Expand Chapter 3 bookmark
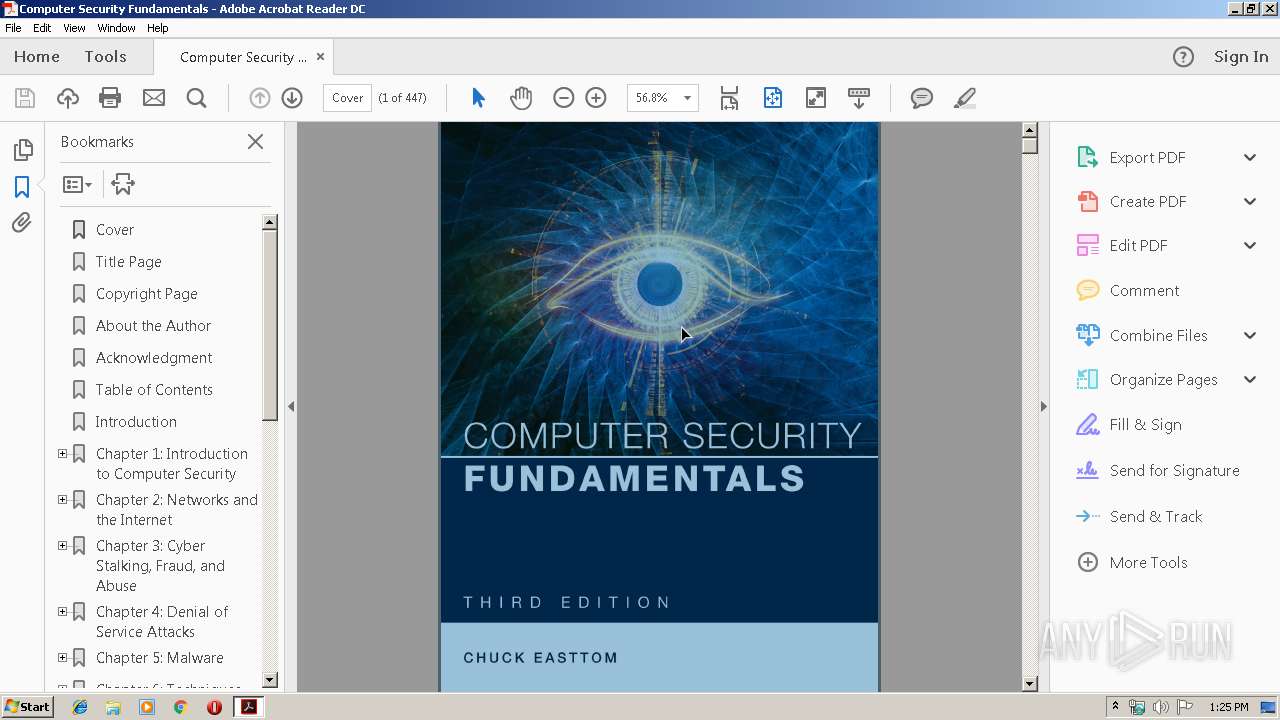Image resolution: width=1280 pixels, height=720 pixels. click(x=62, y=546)
